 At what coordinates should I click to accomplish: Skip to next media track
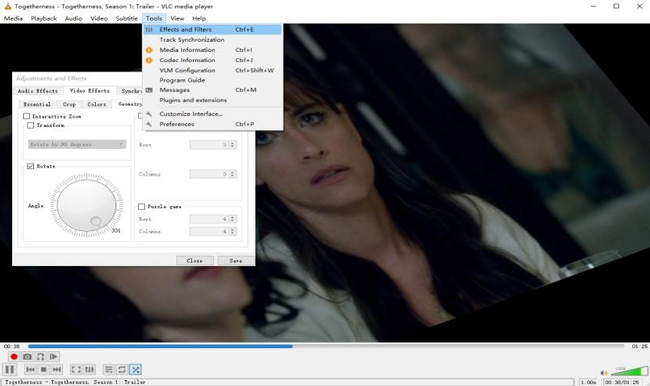coord(57,369)
